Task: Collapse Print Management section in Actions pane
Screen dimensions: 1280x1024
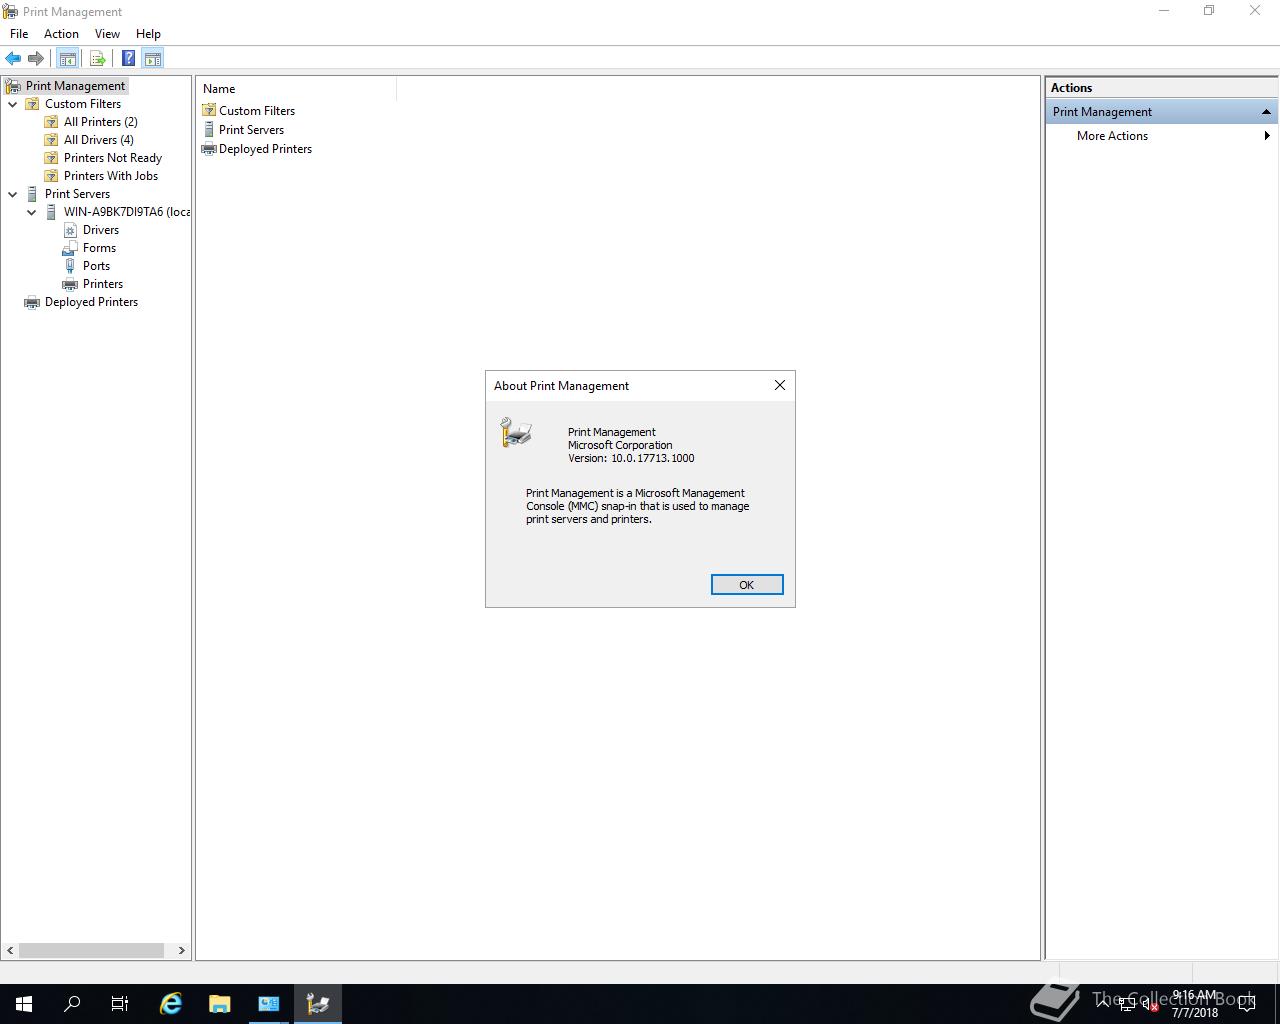Action: (x=1266, y=112)
